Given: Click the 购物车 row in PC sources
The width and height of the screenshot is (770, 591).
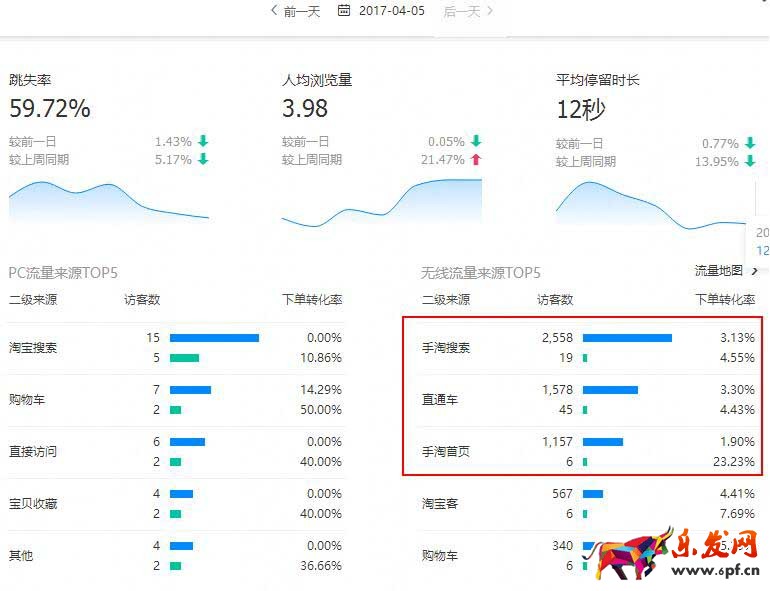Looking at the screenshot, I should tap(26, 400).
